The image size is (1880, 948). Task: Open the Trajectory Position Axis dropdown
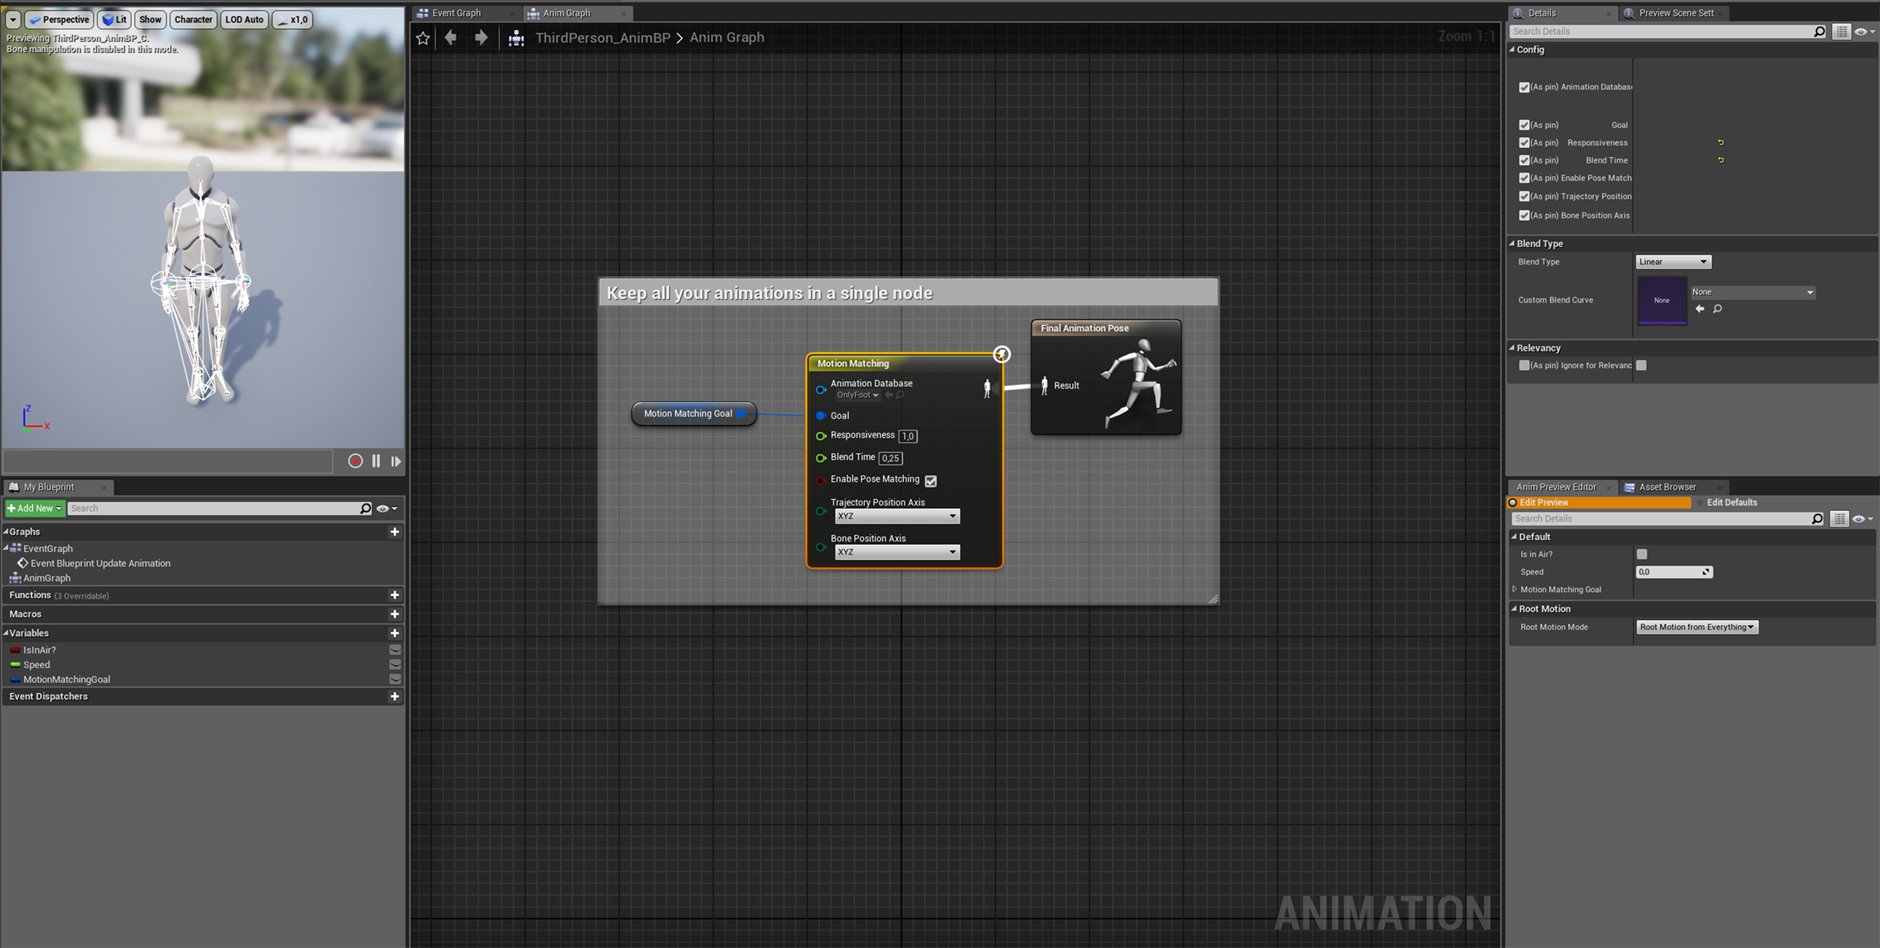pos(896,515)
